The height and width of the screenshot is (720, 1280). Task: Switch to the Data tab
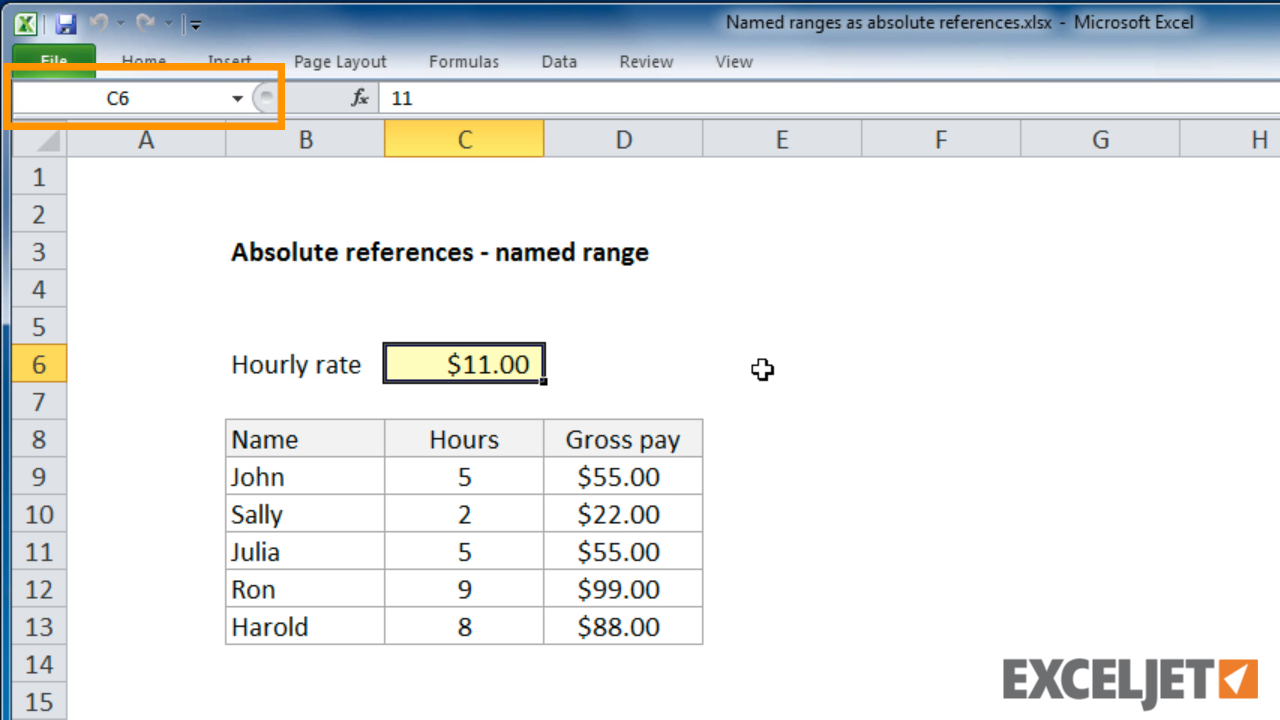pyautogui.click(x=558, y=61)
